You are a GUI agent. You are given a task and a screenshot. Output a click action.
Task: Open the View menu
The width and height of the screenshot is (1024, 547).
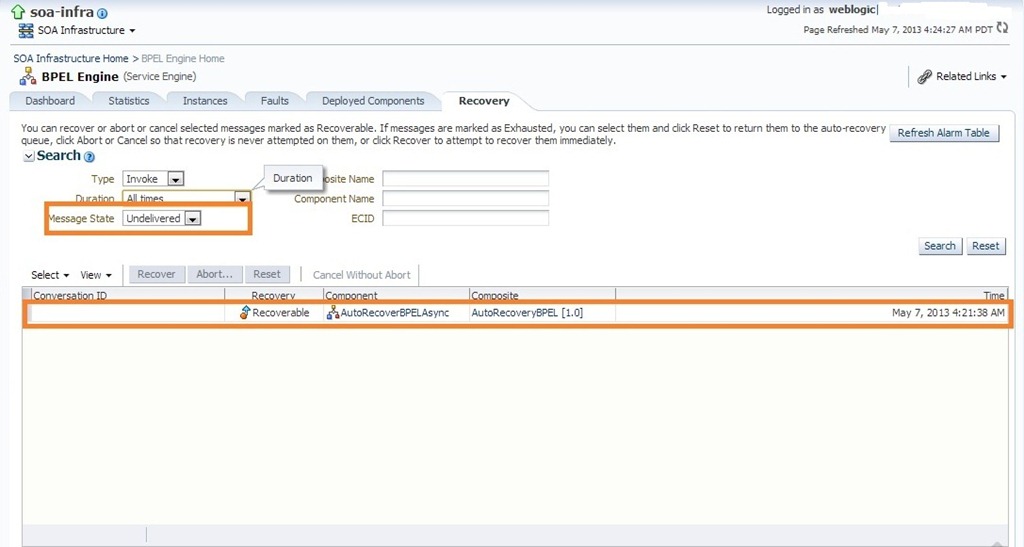coord(95,275)
